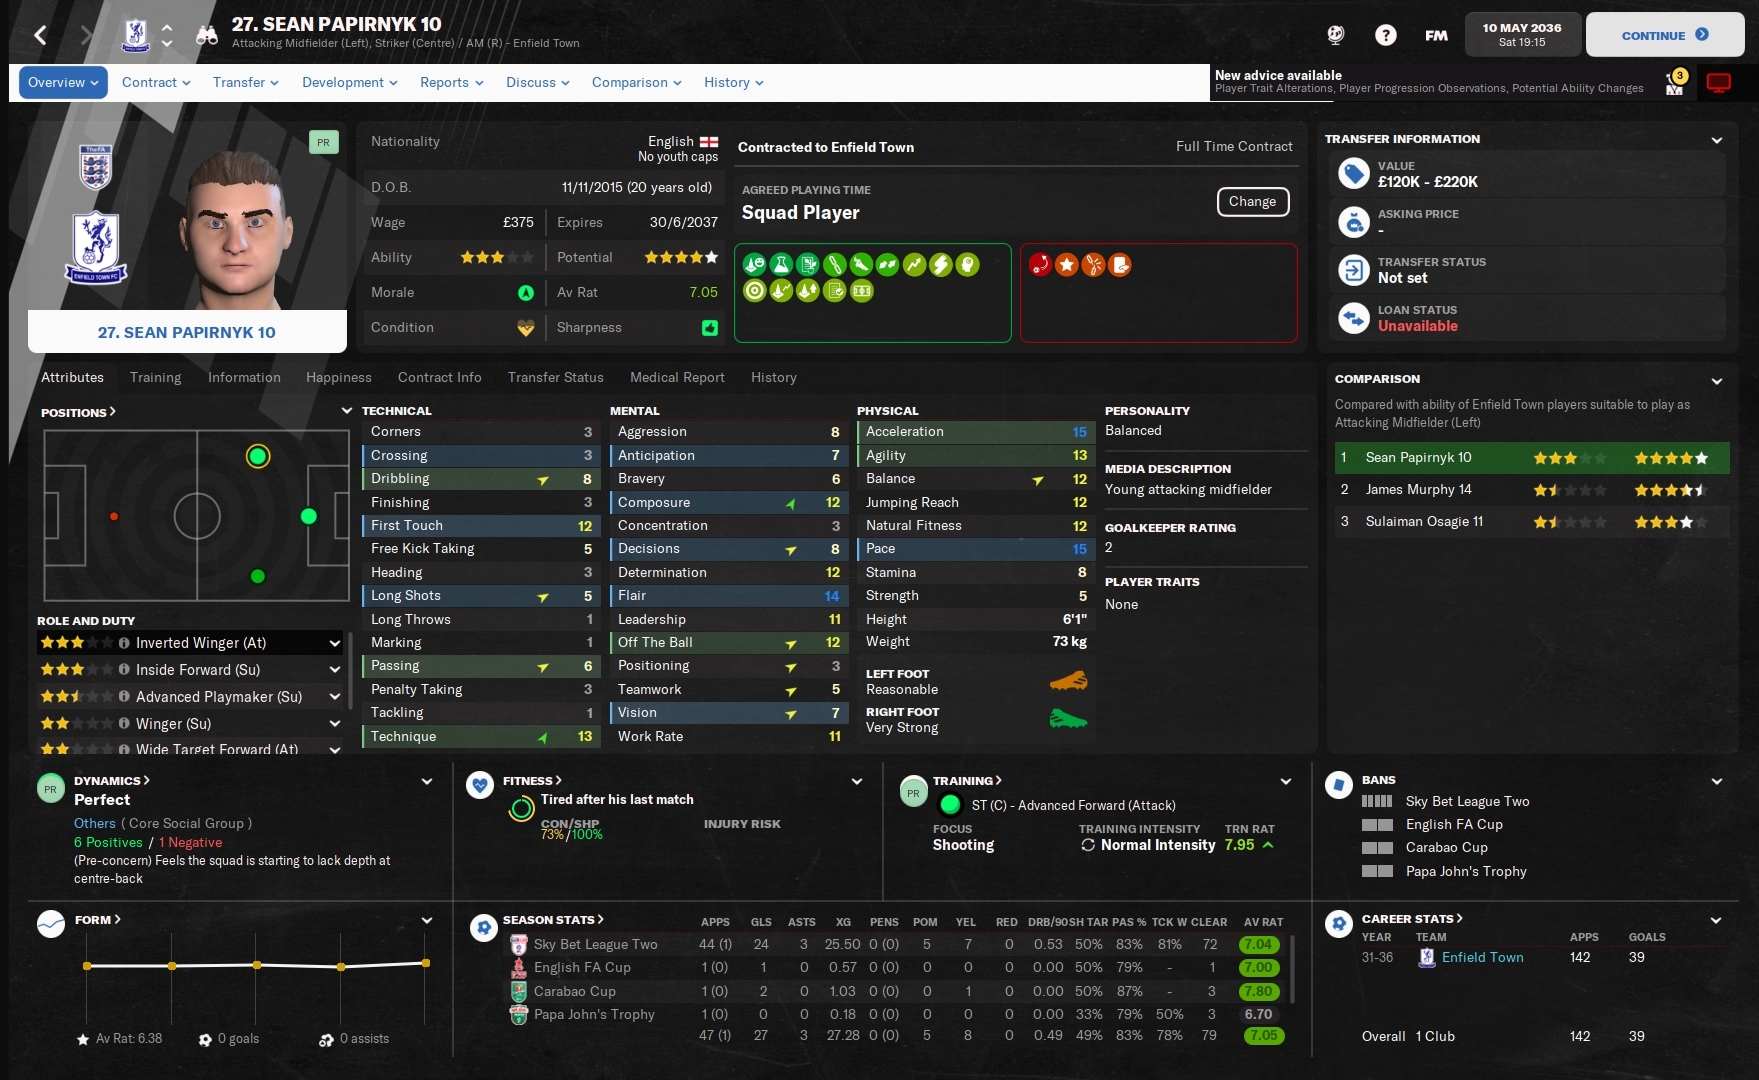Click the green flask icon in positives box

coord(781,265)
